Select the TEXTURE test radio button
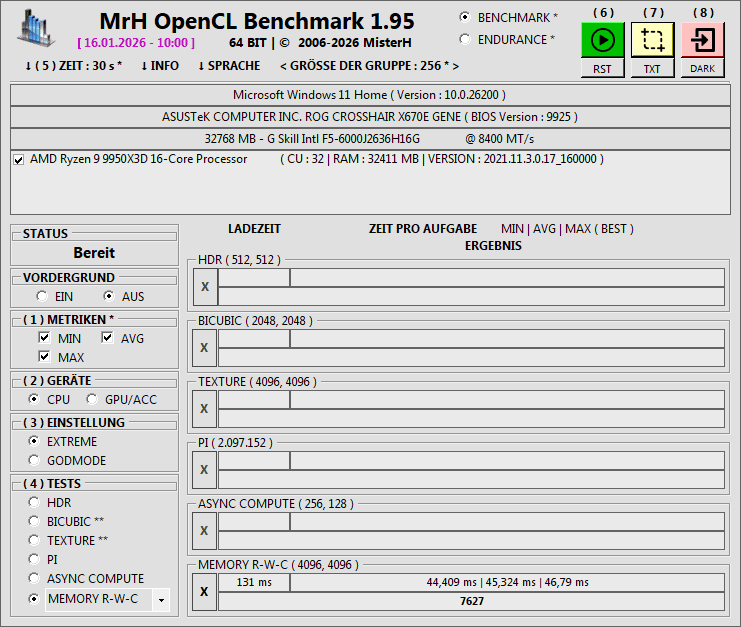The height and width of the screenshot is (627, 741). [34, 540]
